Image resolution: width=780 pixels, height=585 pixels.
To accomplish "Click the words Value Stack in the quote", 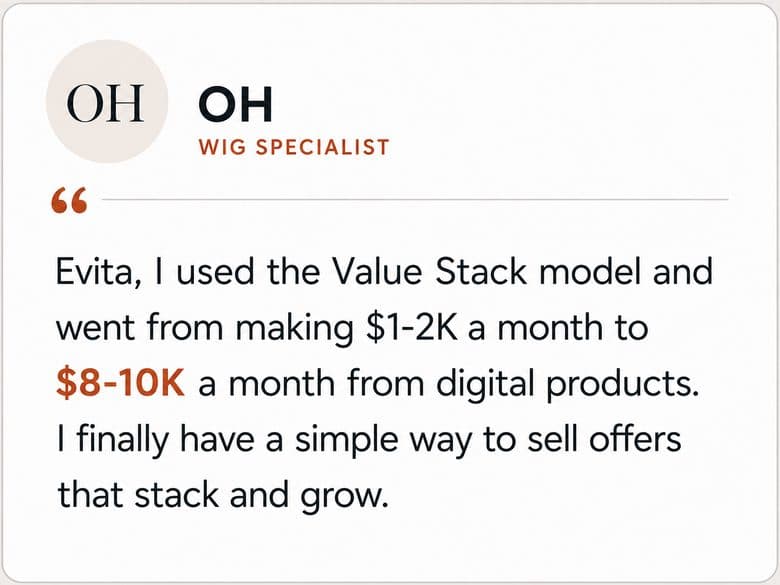I will tap(429, 272).
